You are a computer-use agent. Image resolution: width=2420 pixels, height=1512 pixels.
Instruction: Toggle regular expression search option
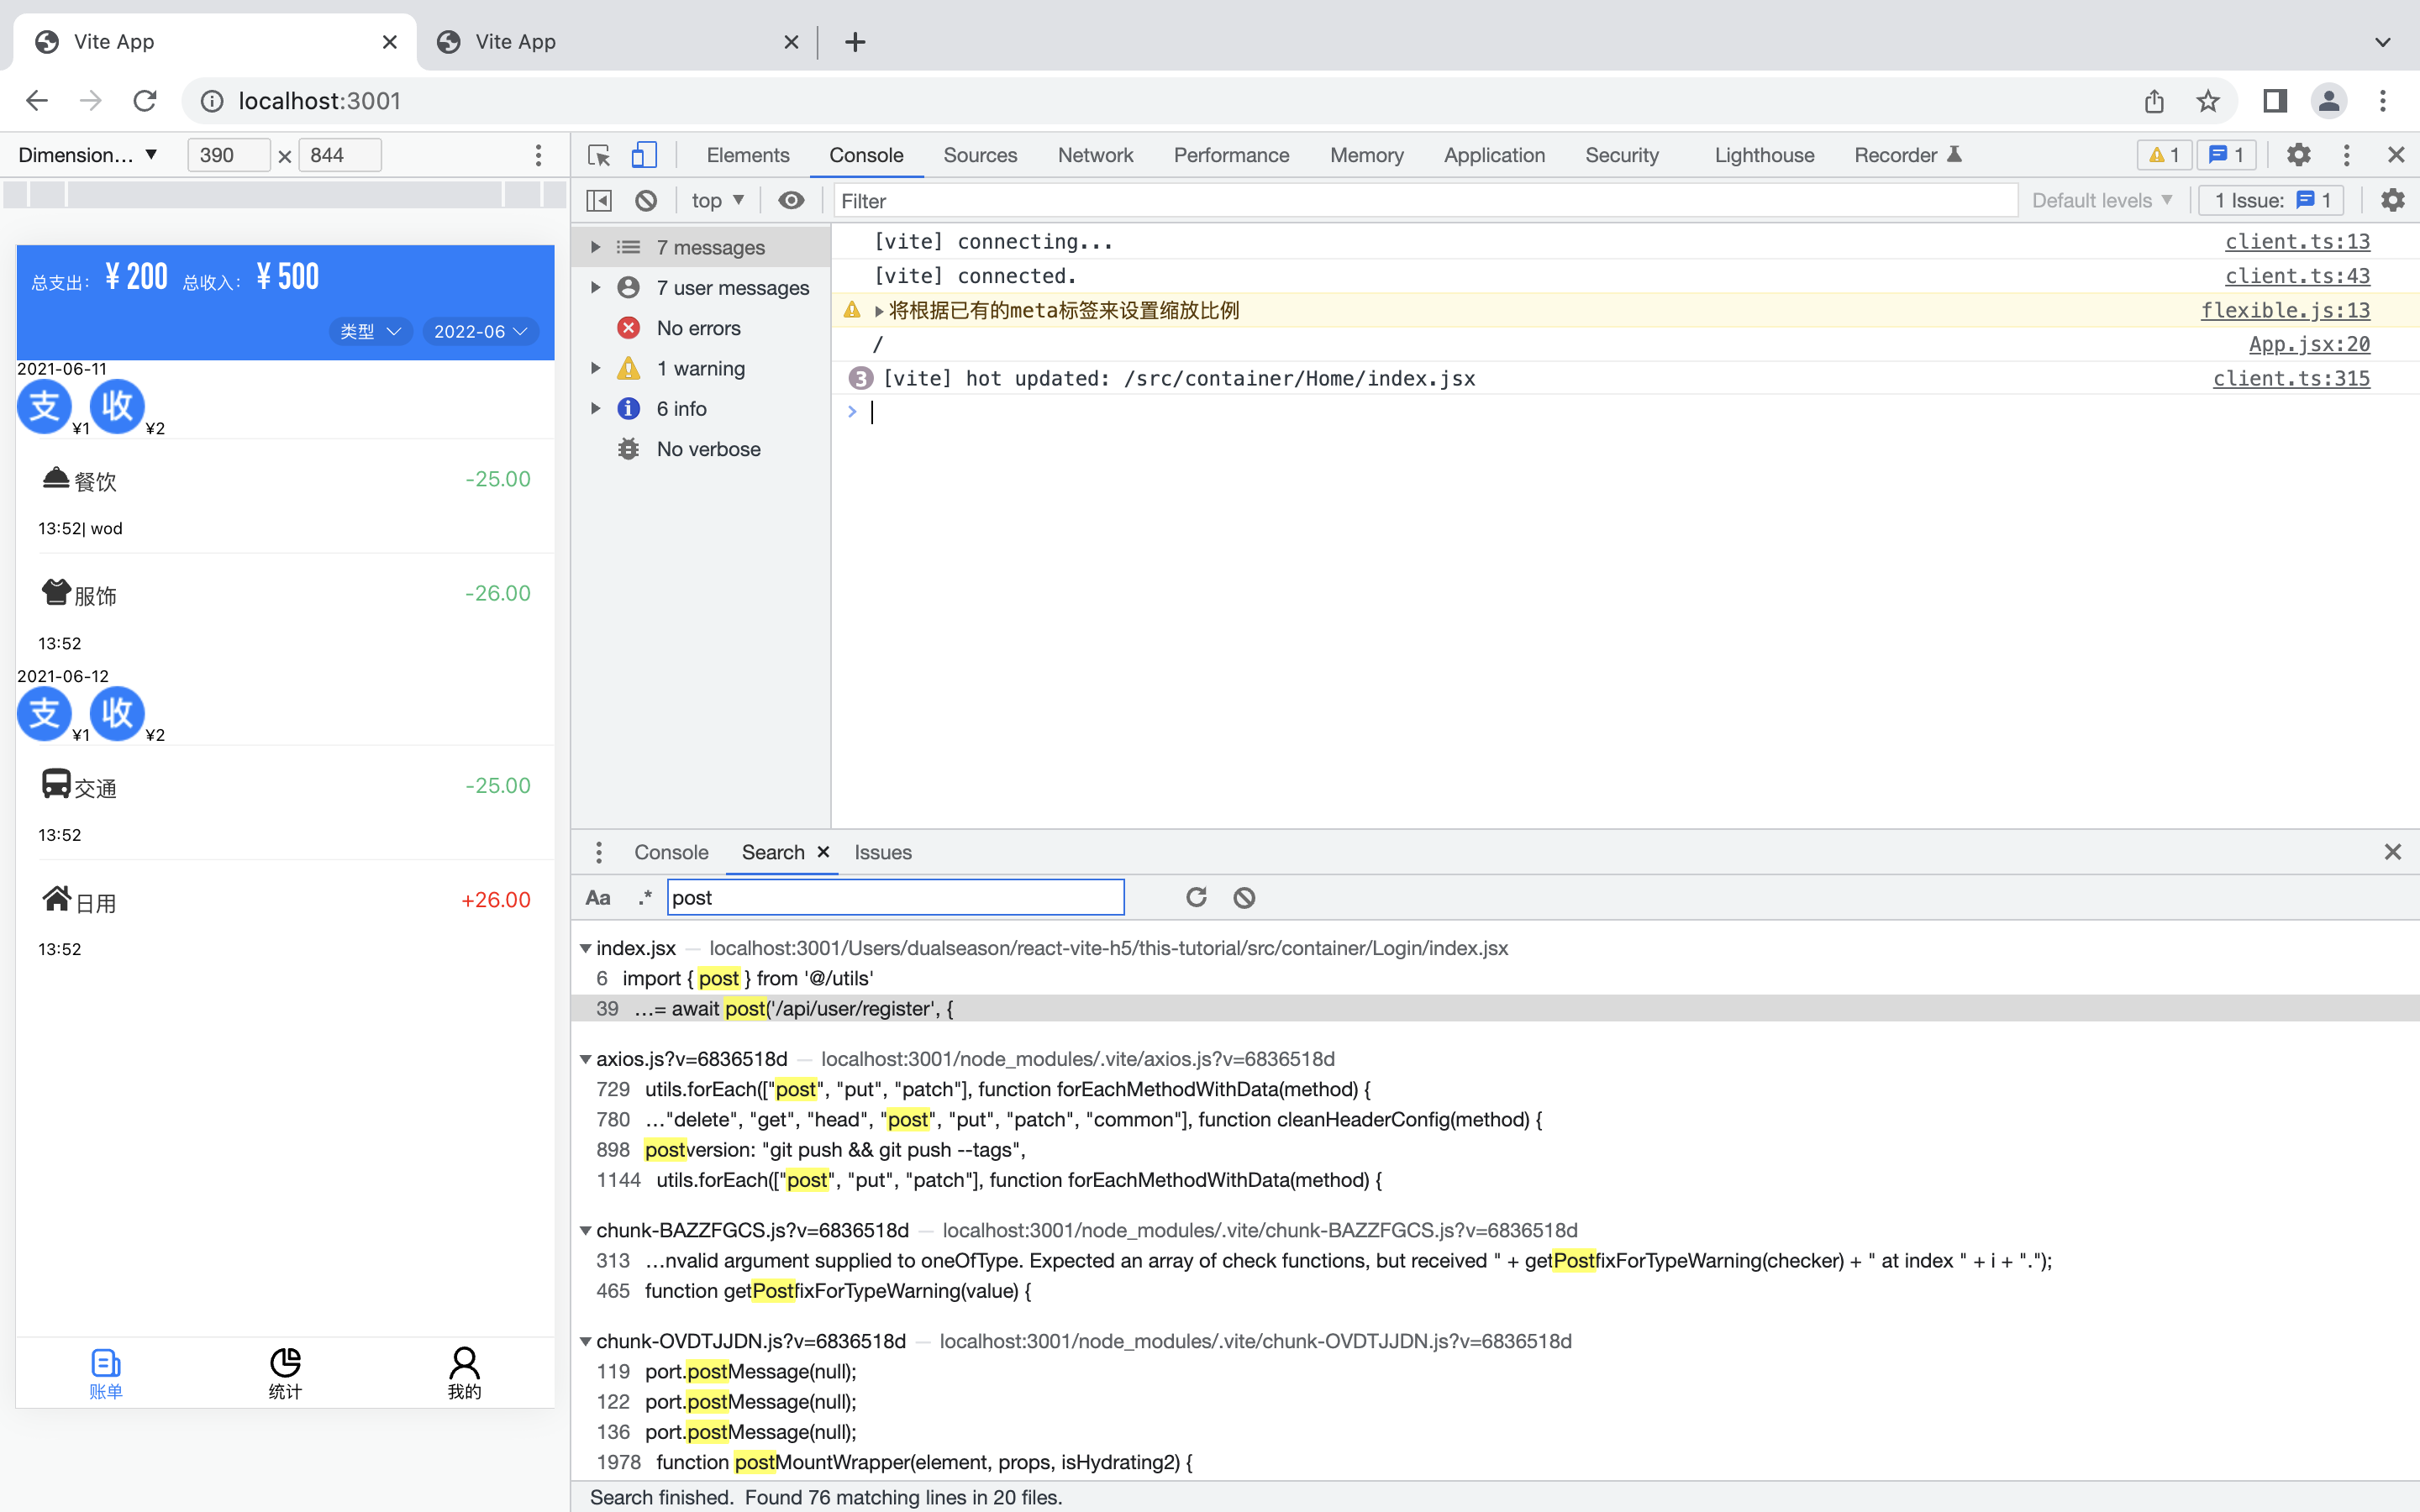(645, 897)
